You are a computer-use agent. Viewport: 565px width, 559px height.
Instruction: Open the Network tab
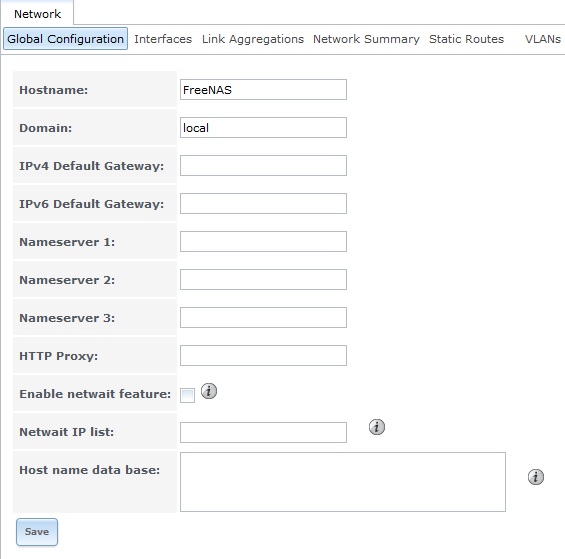tap(37, 14)
